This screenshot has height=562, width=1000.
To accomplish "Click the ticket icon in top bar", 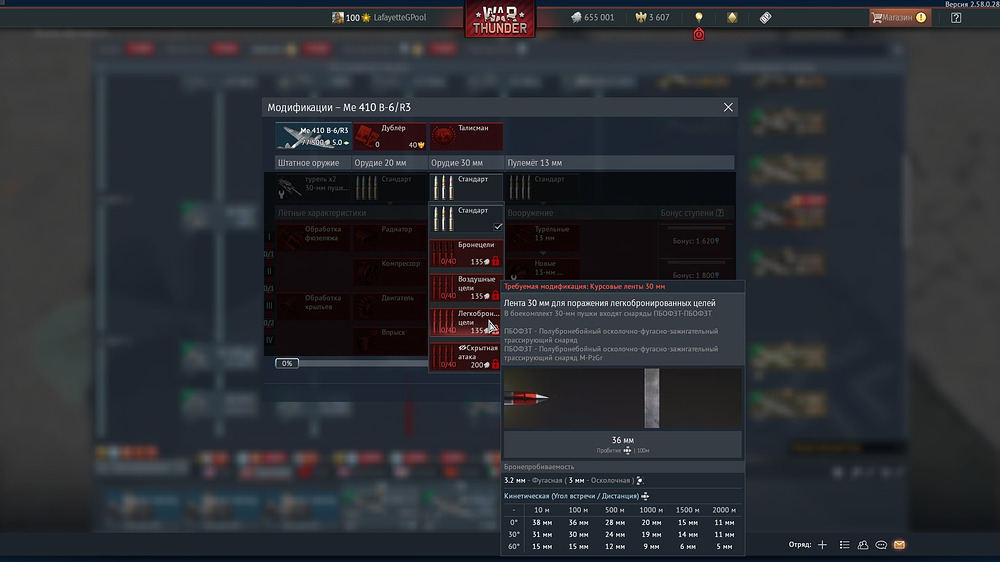I will (765, 18).
